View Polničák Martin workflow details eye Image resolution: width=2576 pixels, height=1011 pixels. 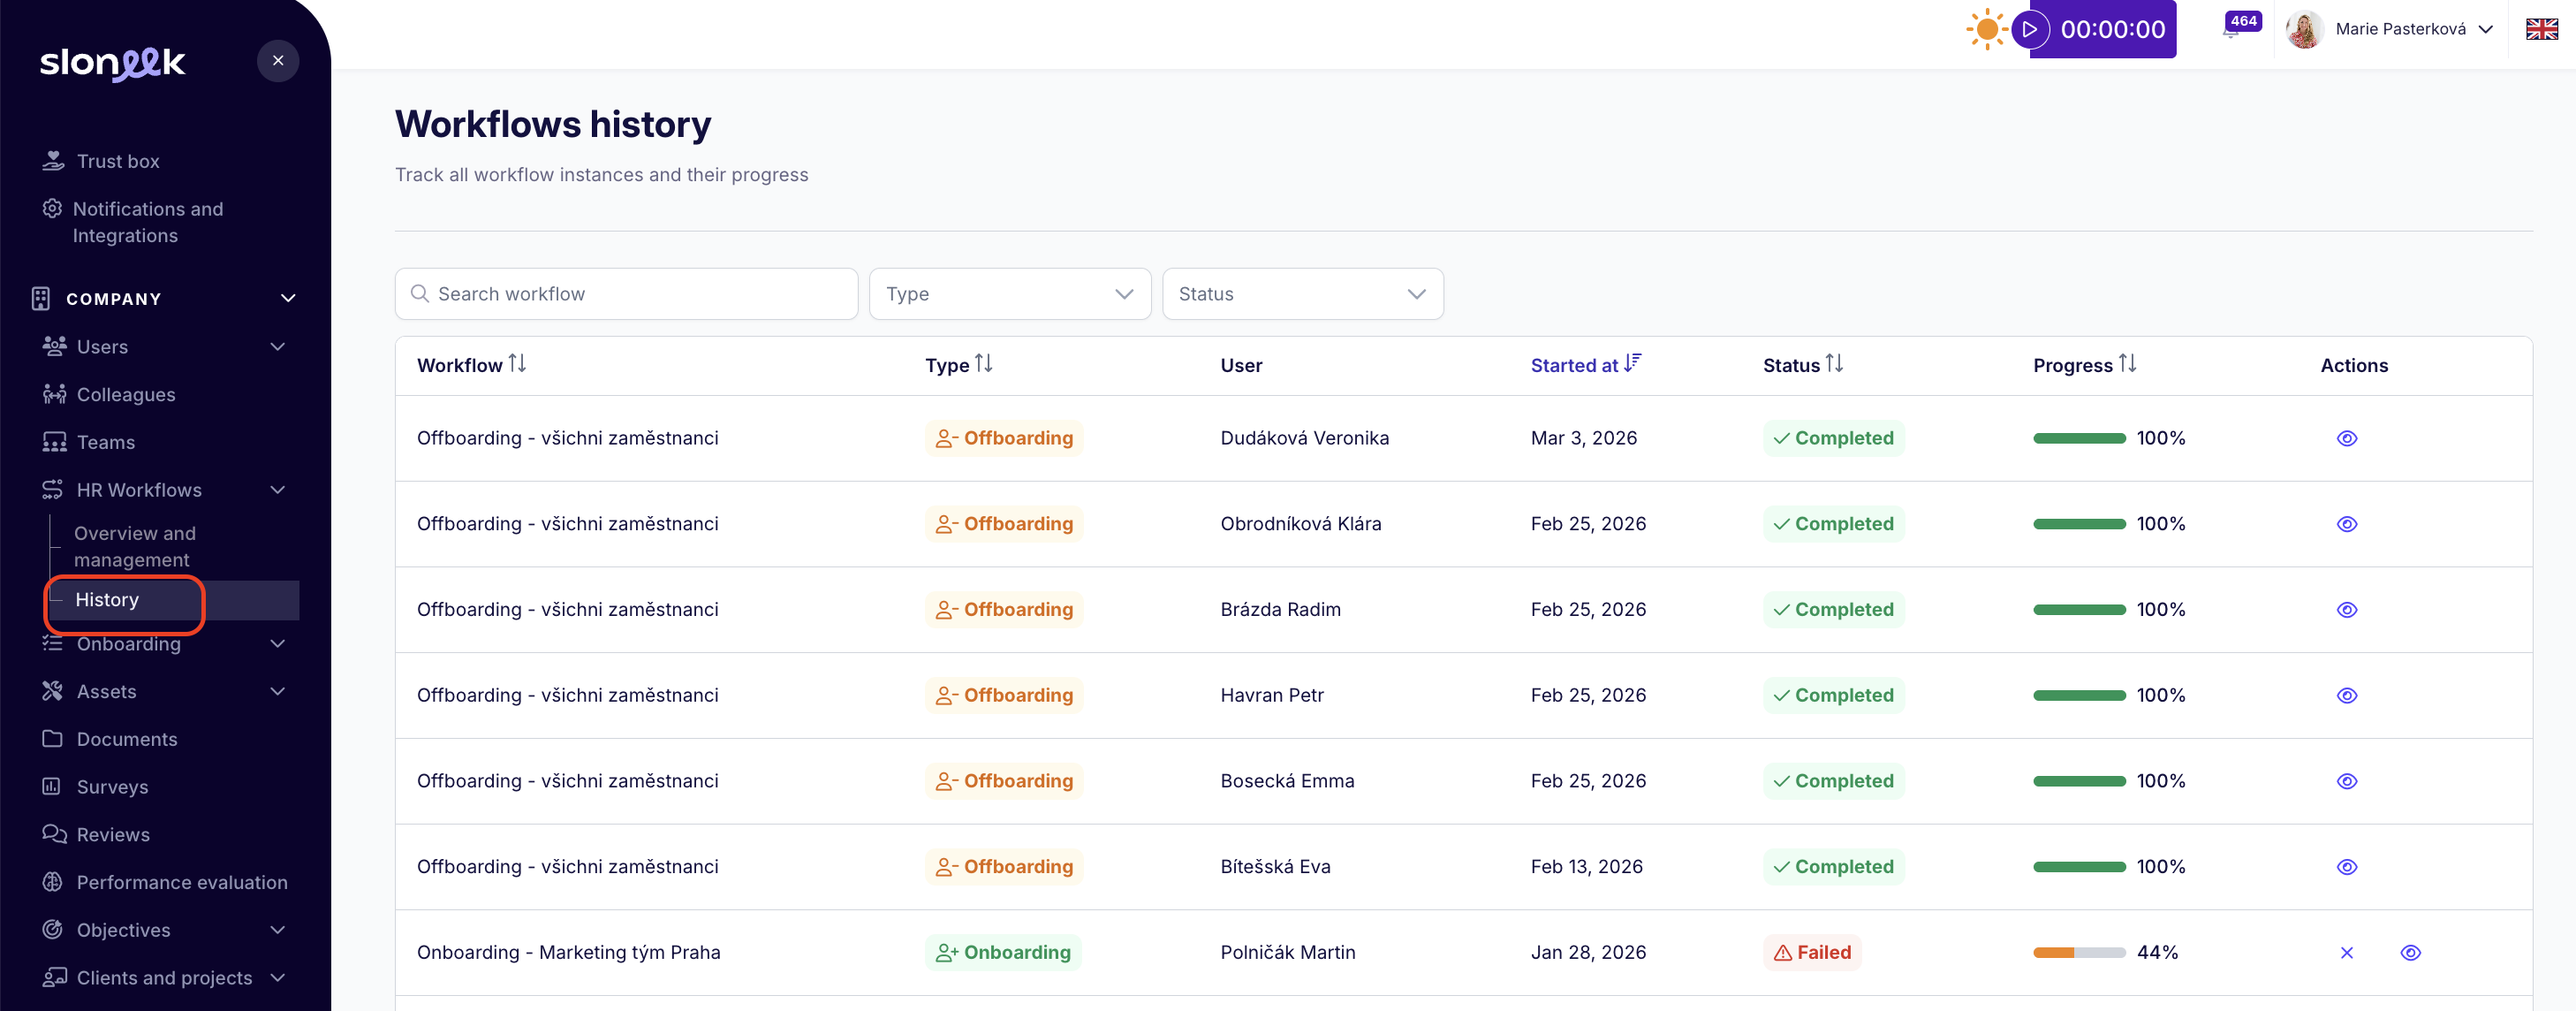click(2410, 952)
